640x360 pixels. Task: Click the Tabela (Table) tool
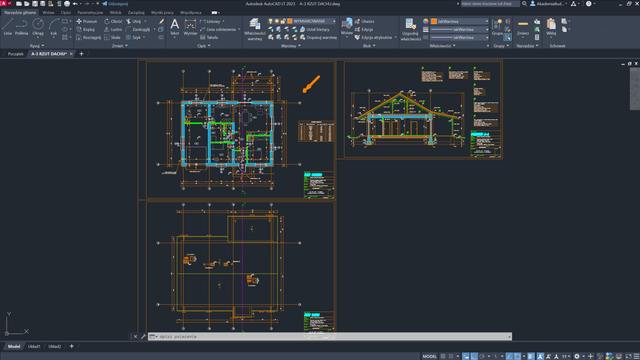pos(209,37)
